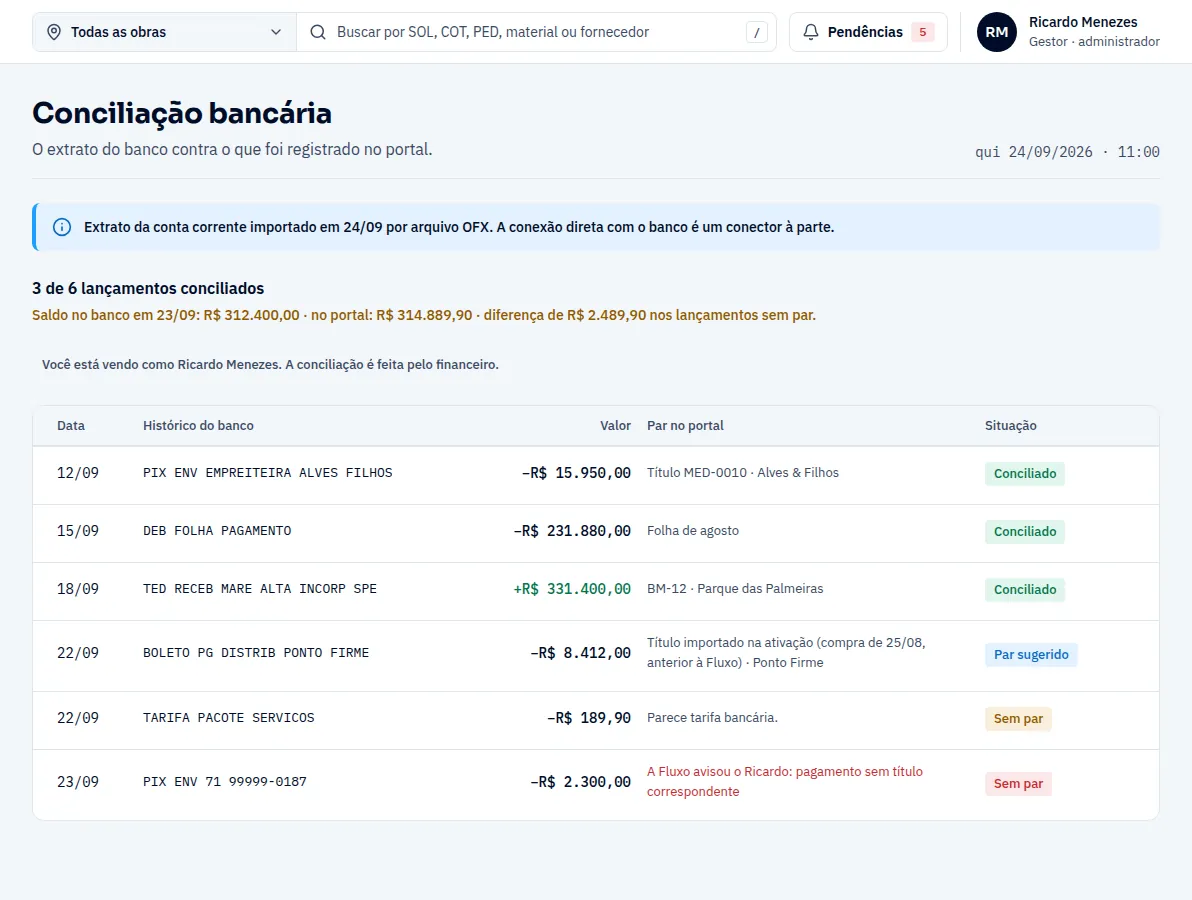Click date 15/09 cell
The image size is (1192, 900).
click(x=78, y=531)
